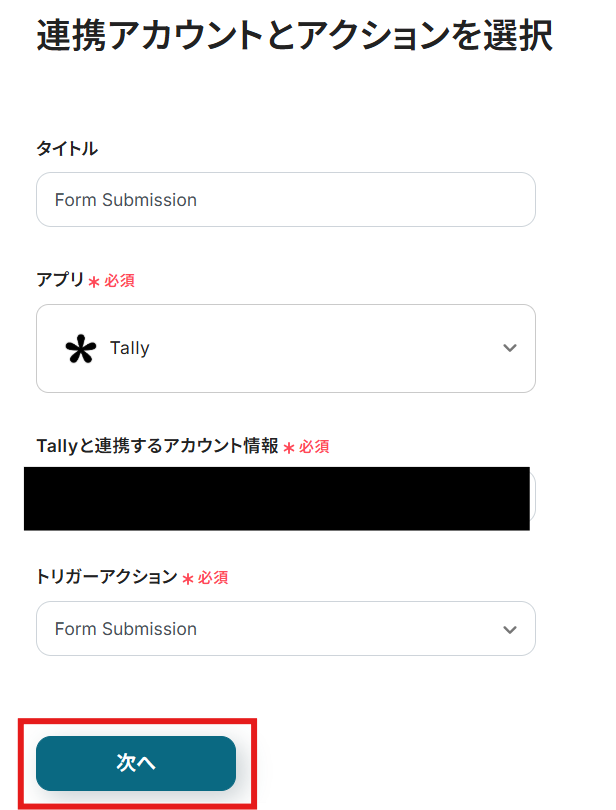Image resolution: width=616 pixels, height=810 pixels.
Task: Click the アプリ field label
Action: pyautogui.click(x=60, y=280)
